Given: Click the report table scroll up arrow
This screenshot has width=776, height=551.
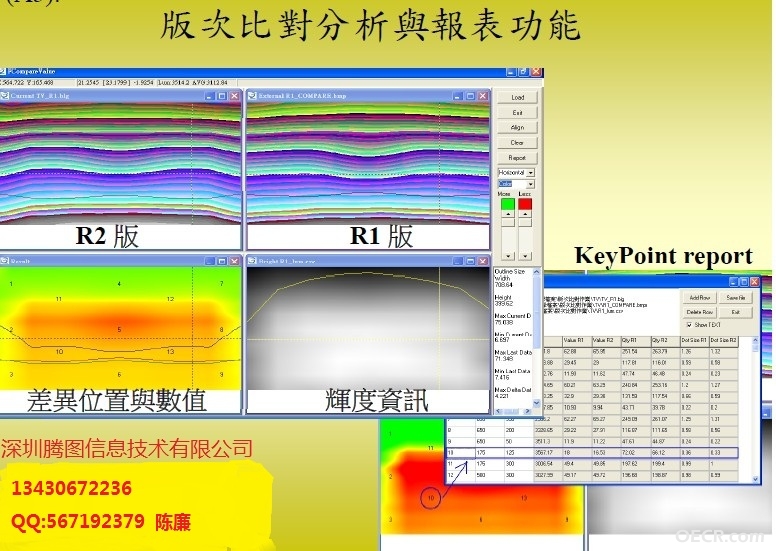Looking at the screenshot, I should (755, 341).
